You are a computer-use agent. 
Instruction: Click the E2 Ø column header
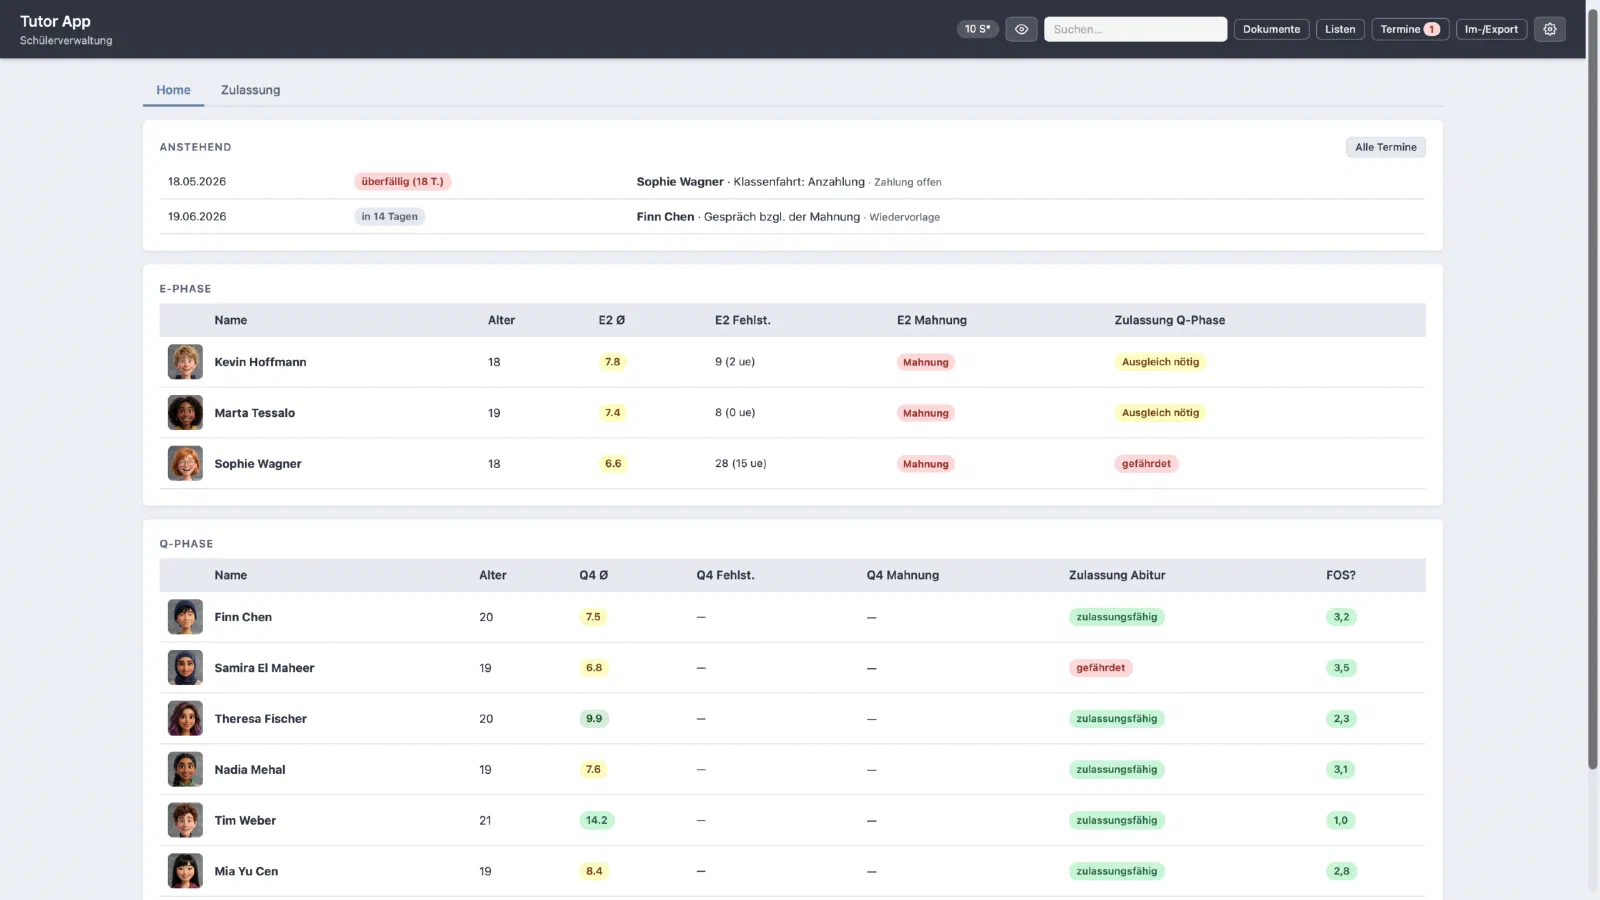click(611, 320)
